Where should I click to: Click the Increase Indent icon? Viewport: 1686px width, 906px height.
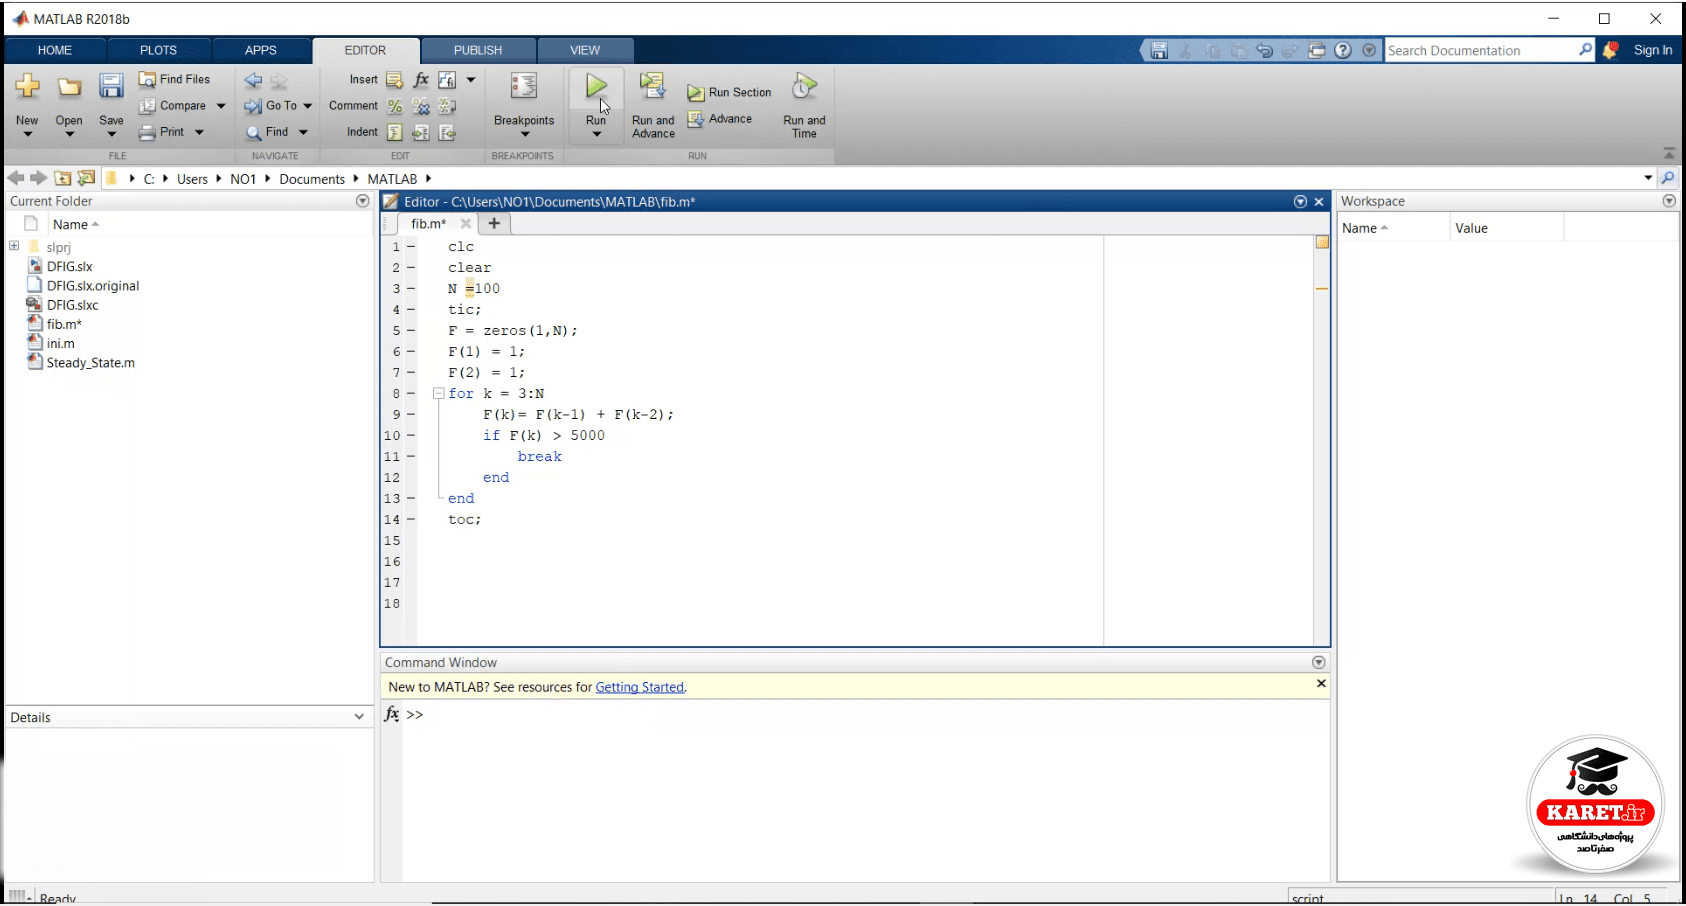pyautogui.click(x=421, y=132)
